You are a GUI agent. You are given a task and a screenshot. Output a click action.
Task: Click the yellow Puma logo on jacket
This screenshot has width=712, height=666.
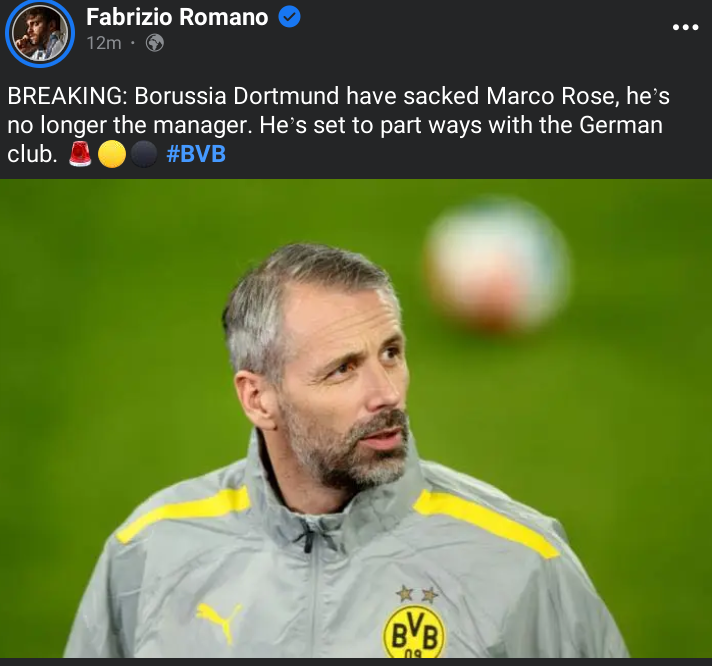coord(219,621)
